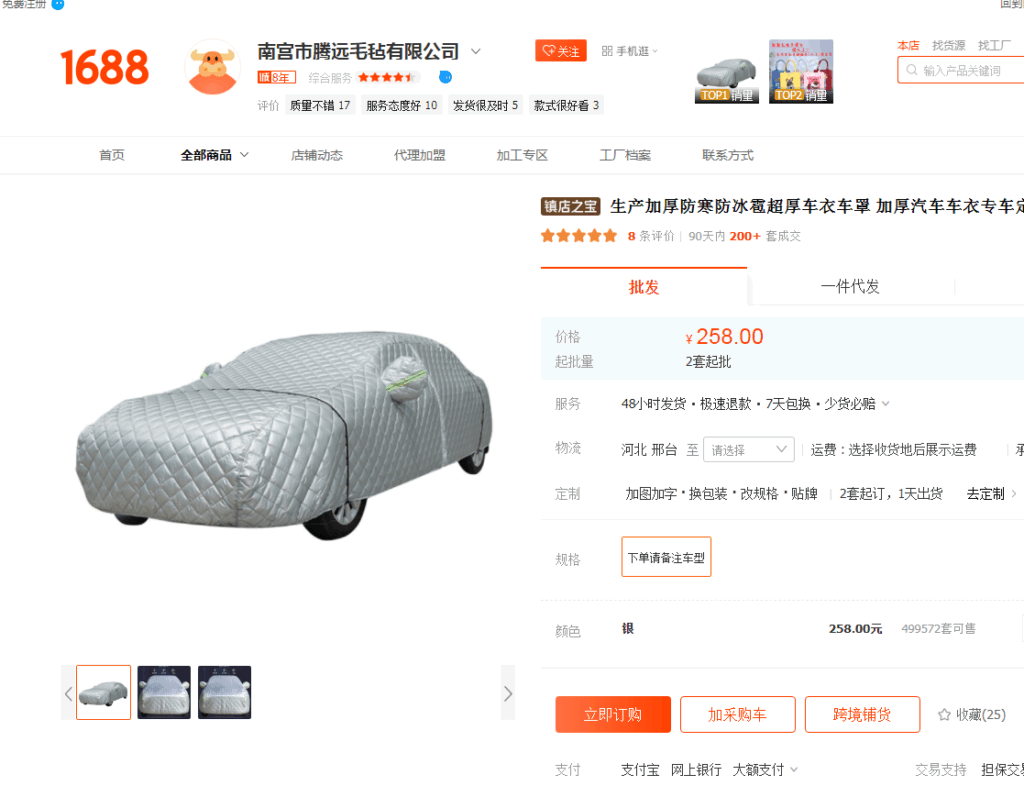Image resolution: width=1024 pixels, height=797 pixels.
Task: Follow the store with the 关注 heart button
Action: coord(561,51)
